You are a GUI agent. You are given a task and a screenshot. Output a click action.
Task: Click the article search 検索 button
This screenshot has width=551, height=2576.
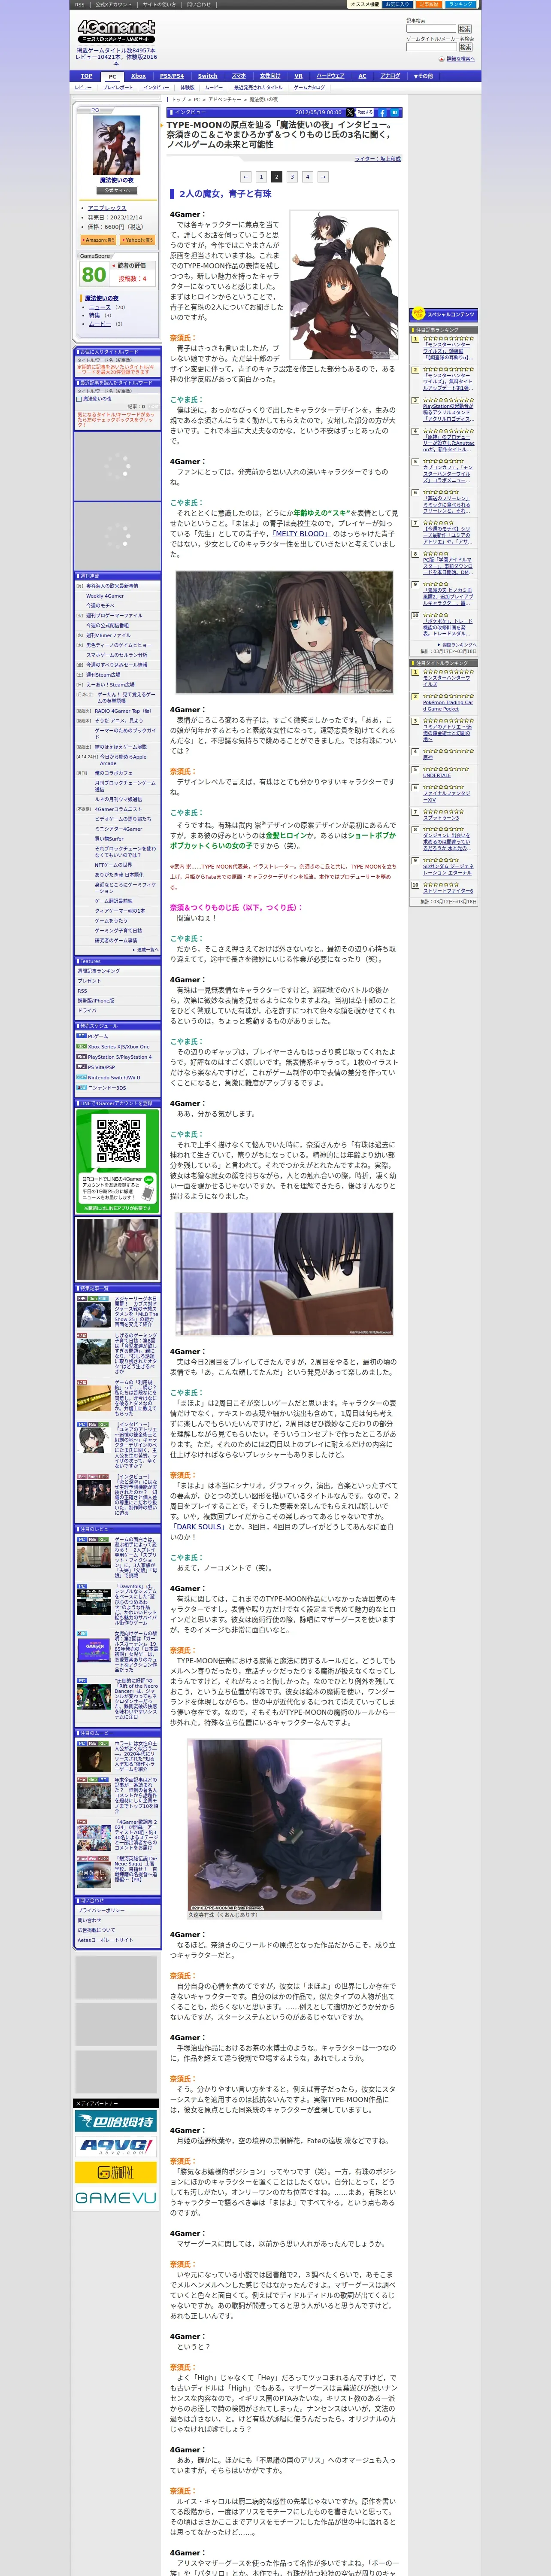pyautogui.click(x=465, y=29)
